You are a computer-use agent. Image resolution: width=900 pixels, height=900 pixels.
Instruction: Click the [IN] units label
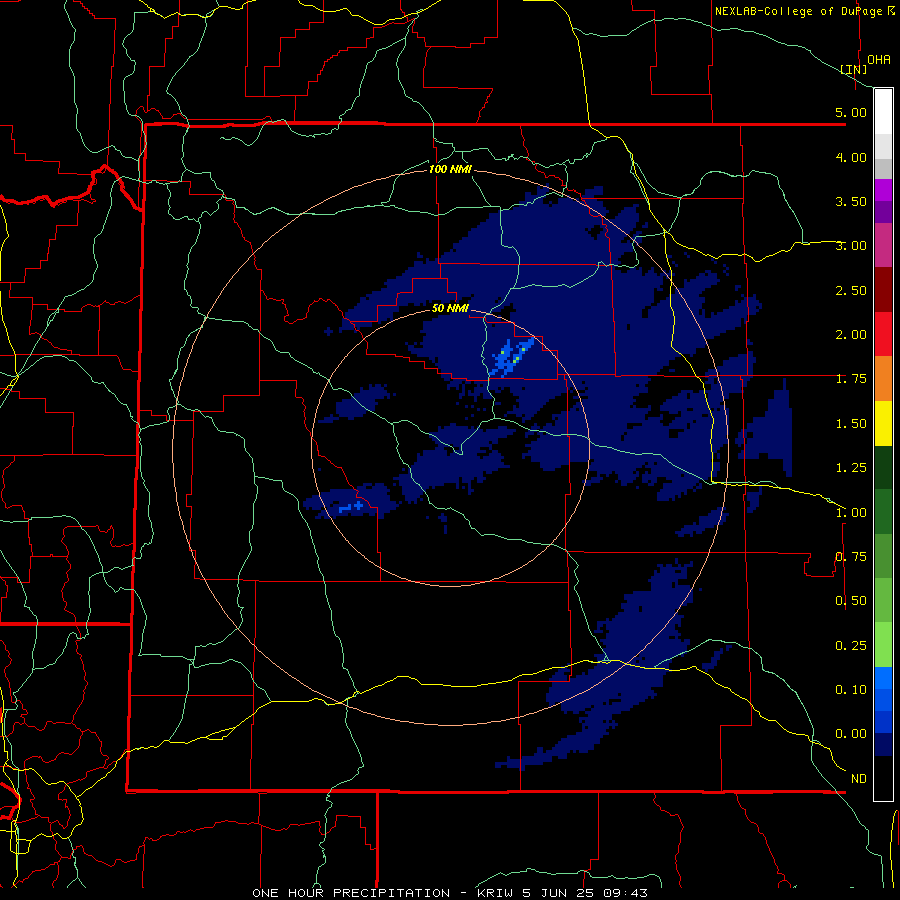(854, 69)
